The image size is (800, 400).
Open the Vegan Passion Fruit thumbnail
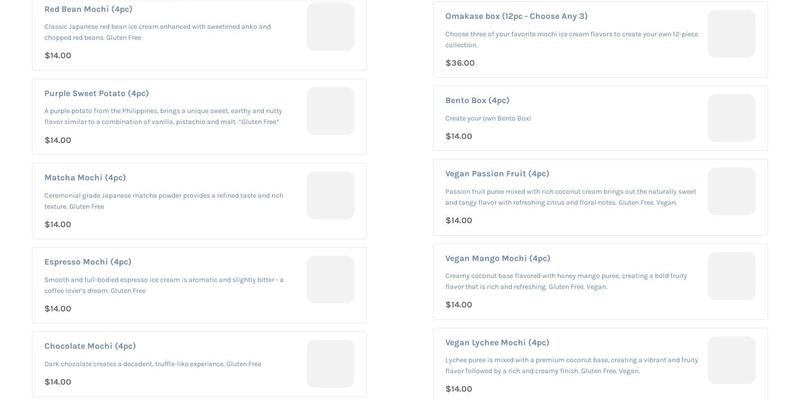click(x=731, y=191)
